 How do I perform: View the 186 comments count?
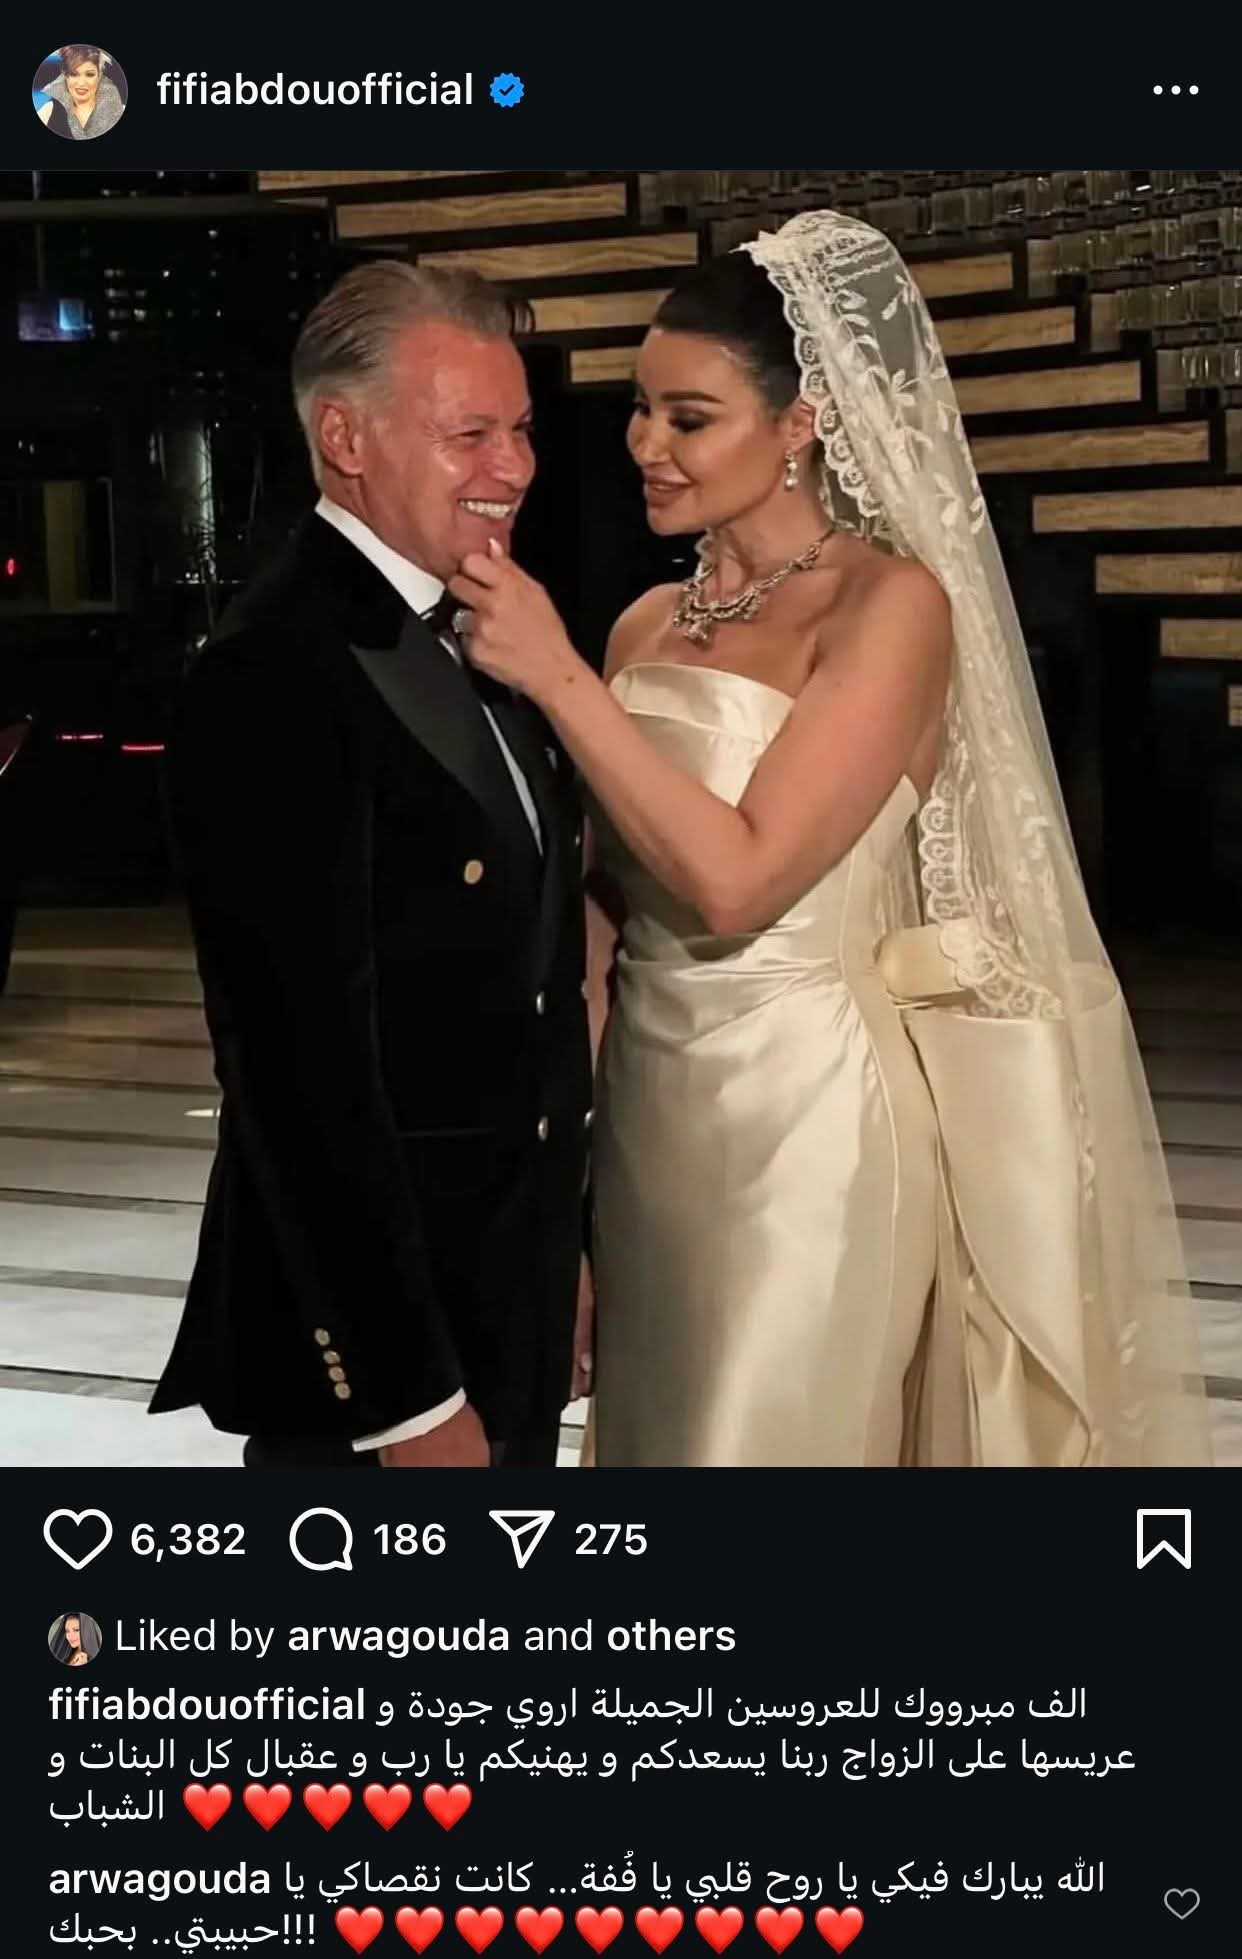point(410,1539)
